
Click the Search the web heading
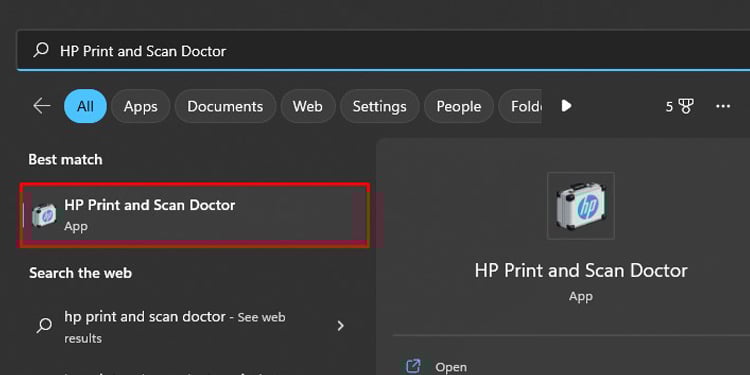coord(80,273)
